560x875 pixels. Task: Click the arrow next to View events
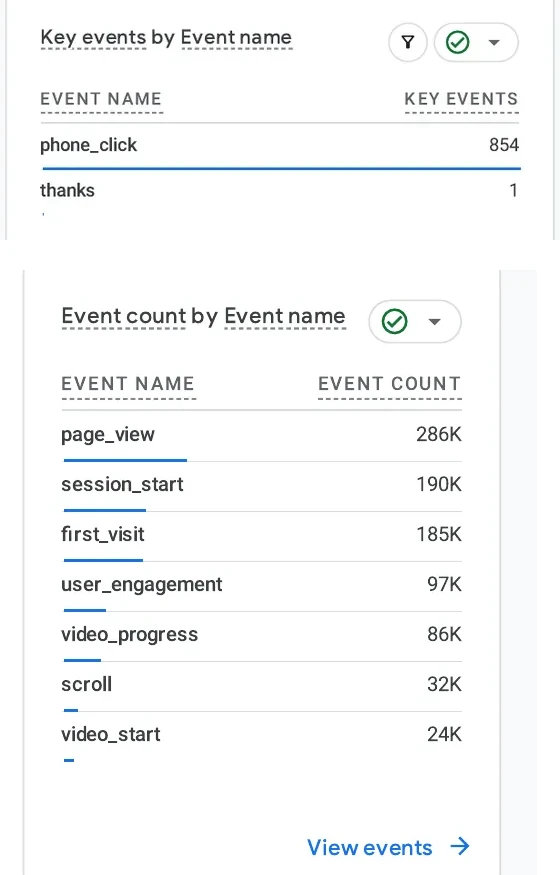pos(460,847)
